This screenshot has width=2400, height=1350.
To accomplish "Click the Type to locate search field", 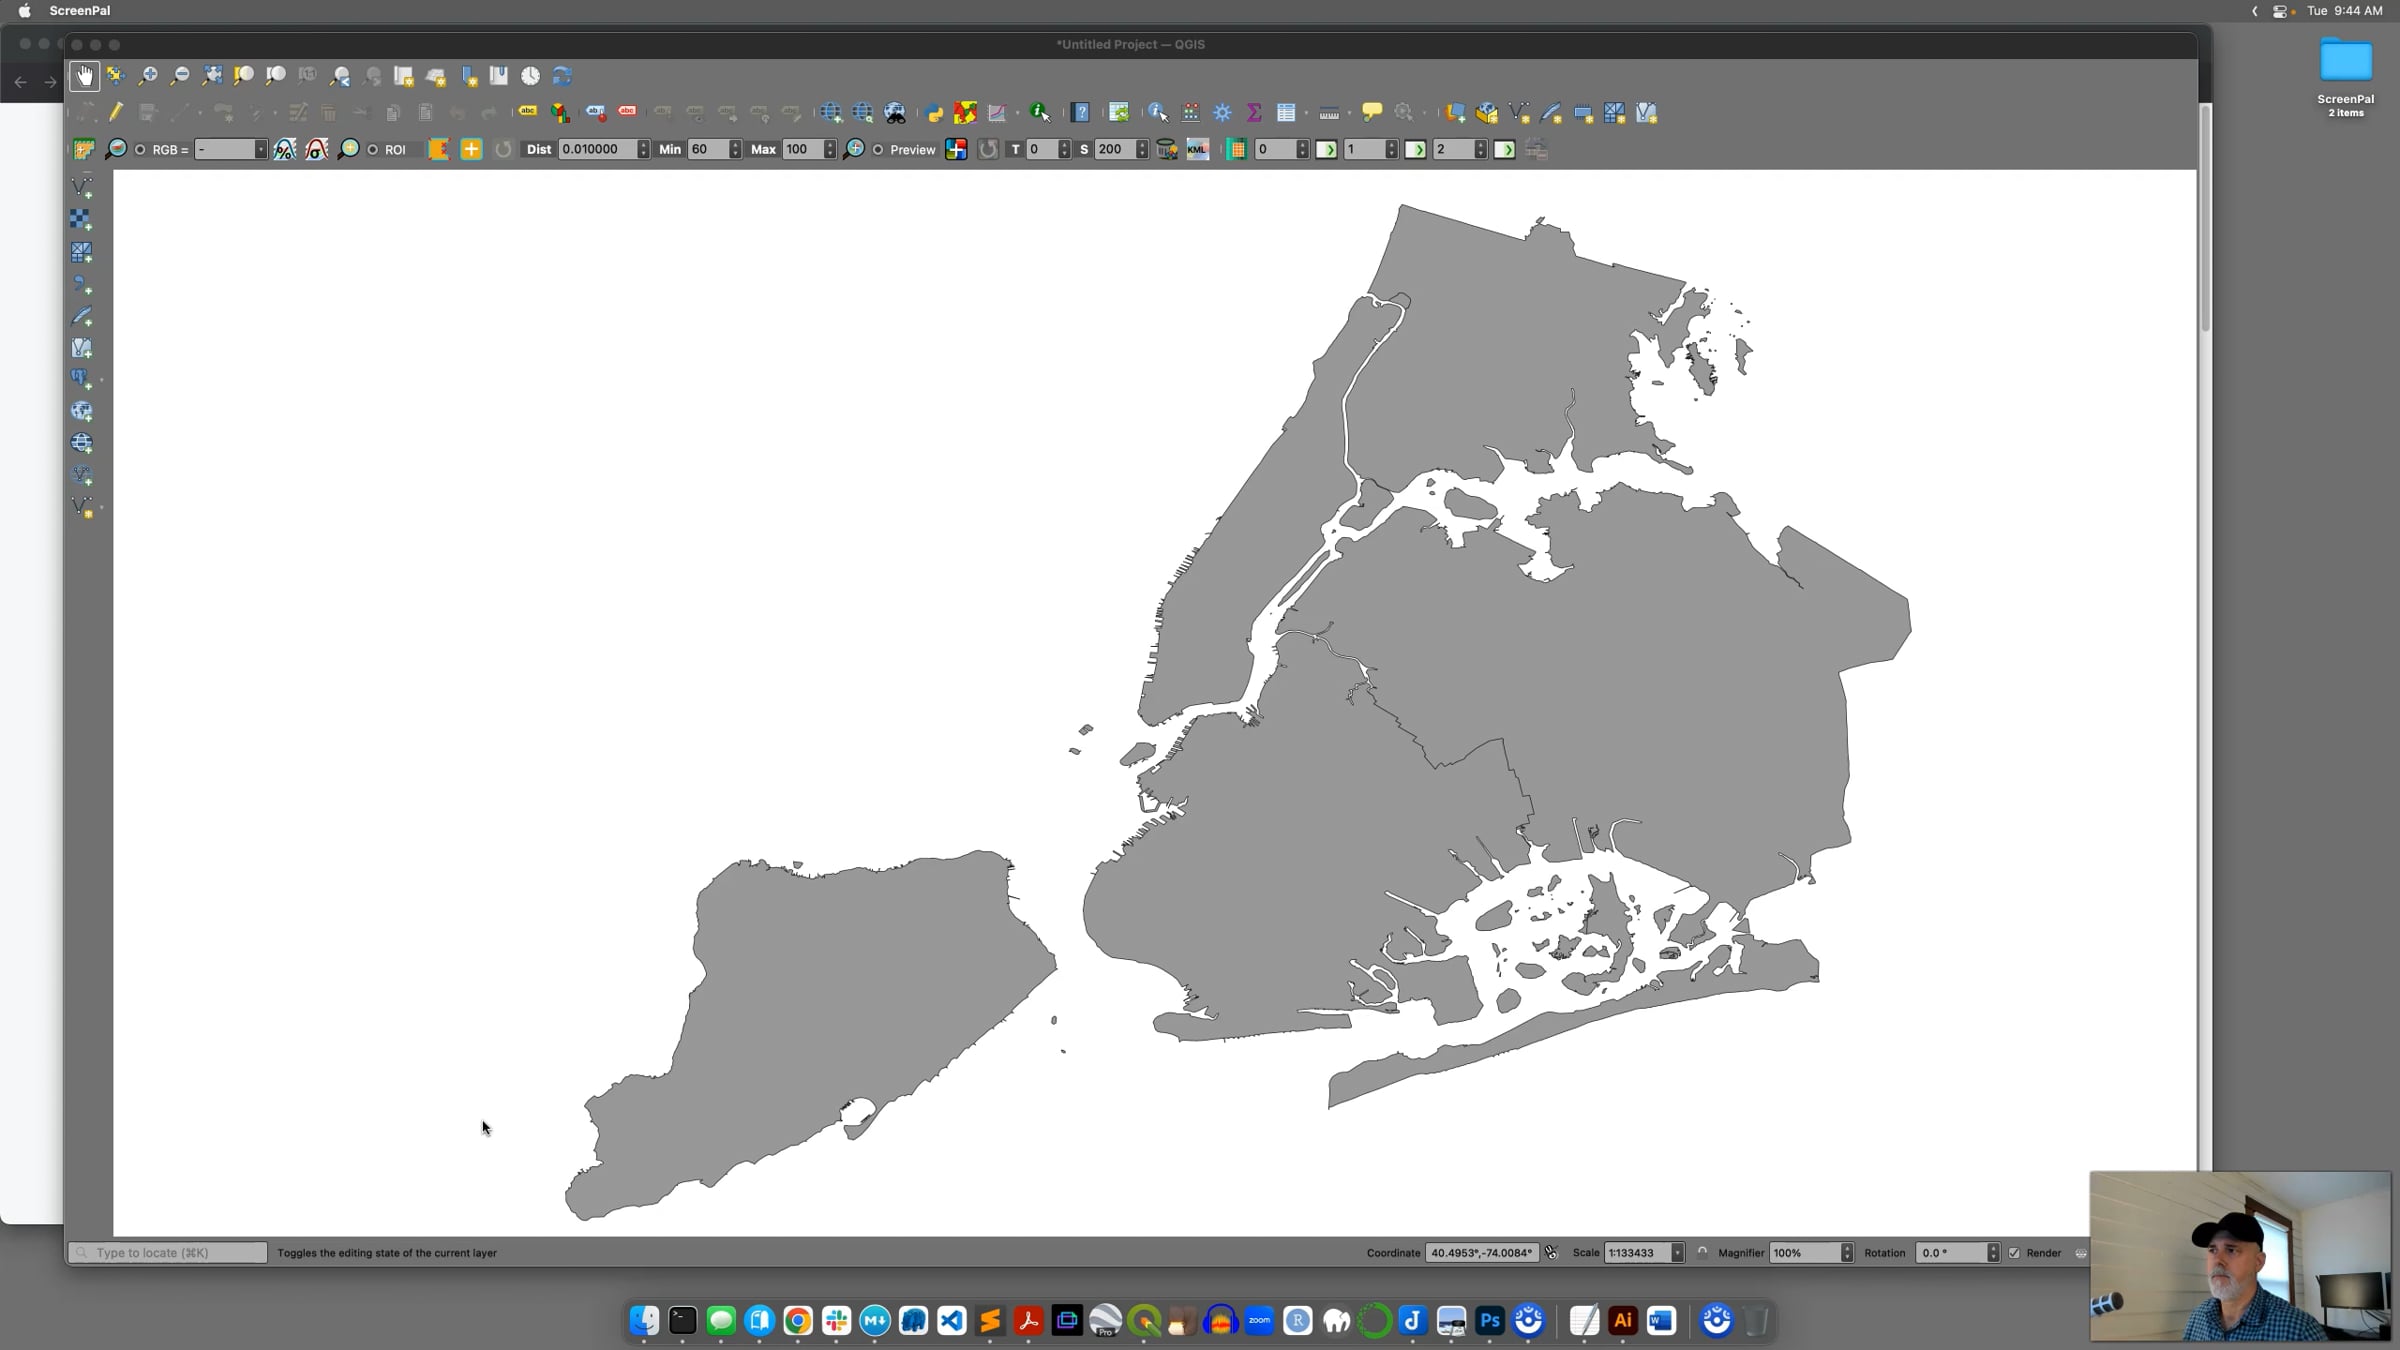I will tap(170, 1253).
